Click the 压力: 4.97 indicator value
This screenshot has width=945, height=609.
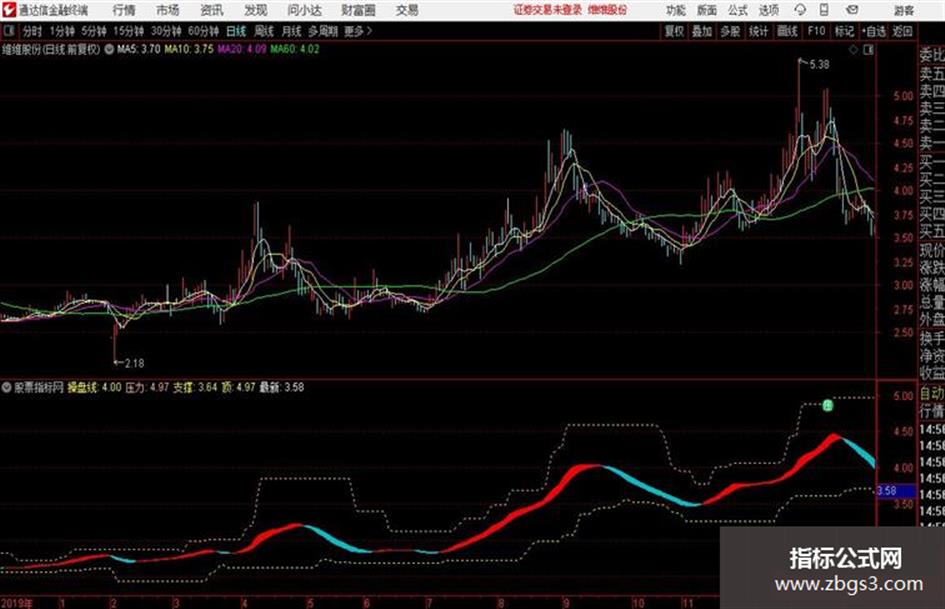(147, 387)
